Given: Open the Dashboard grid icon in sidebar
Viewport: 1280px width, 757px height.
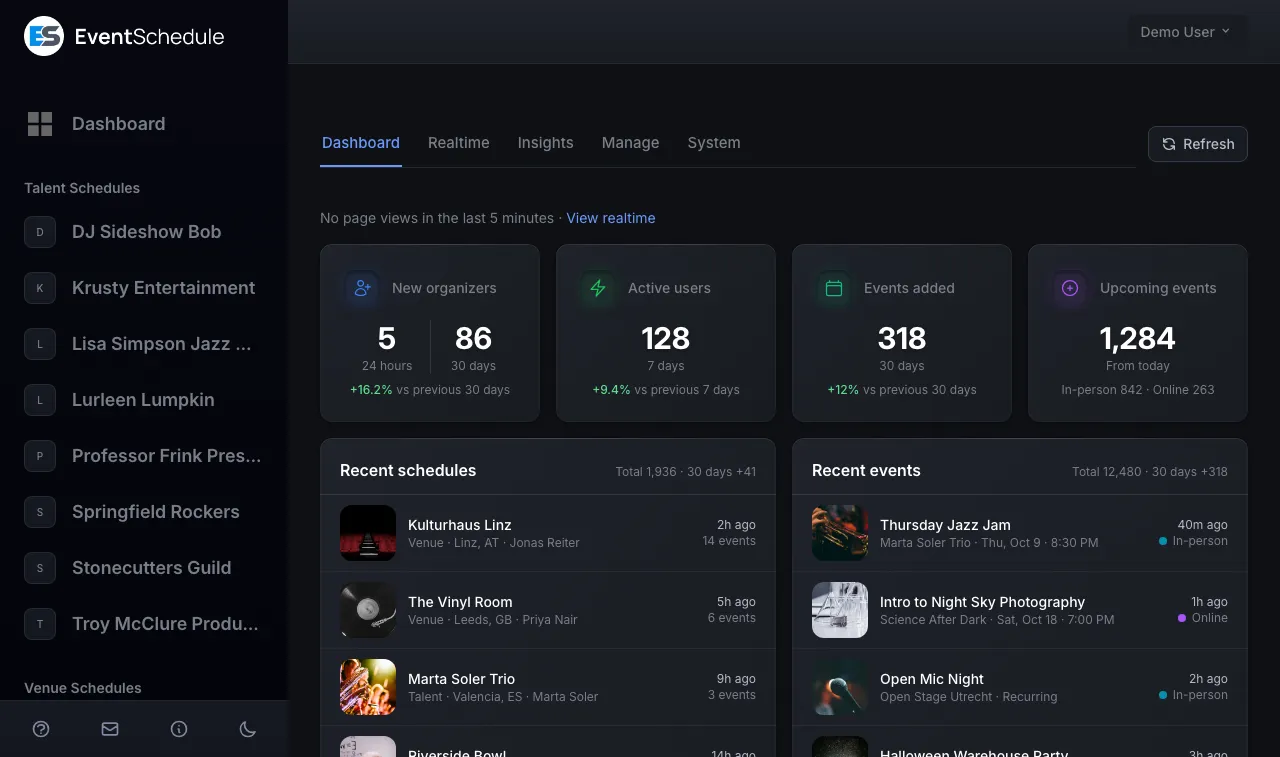Looking at the screenshot, I should click(x=40, y=124).
